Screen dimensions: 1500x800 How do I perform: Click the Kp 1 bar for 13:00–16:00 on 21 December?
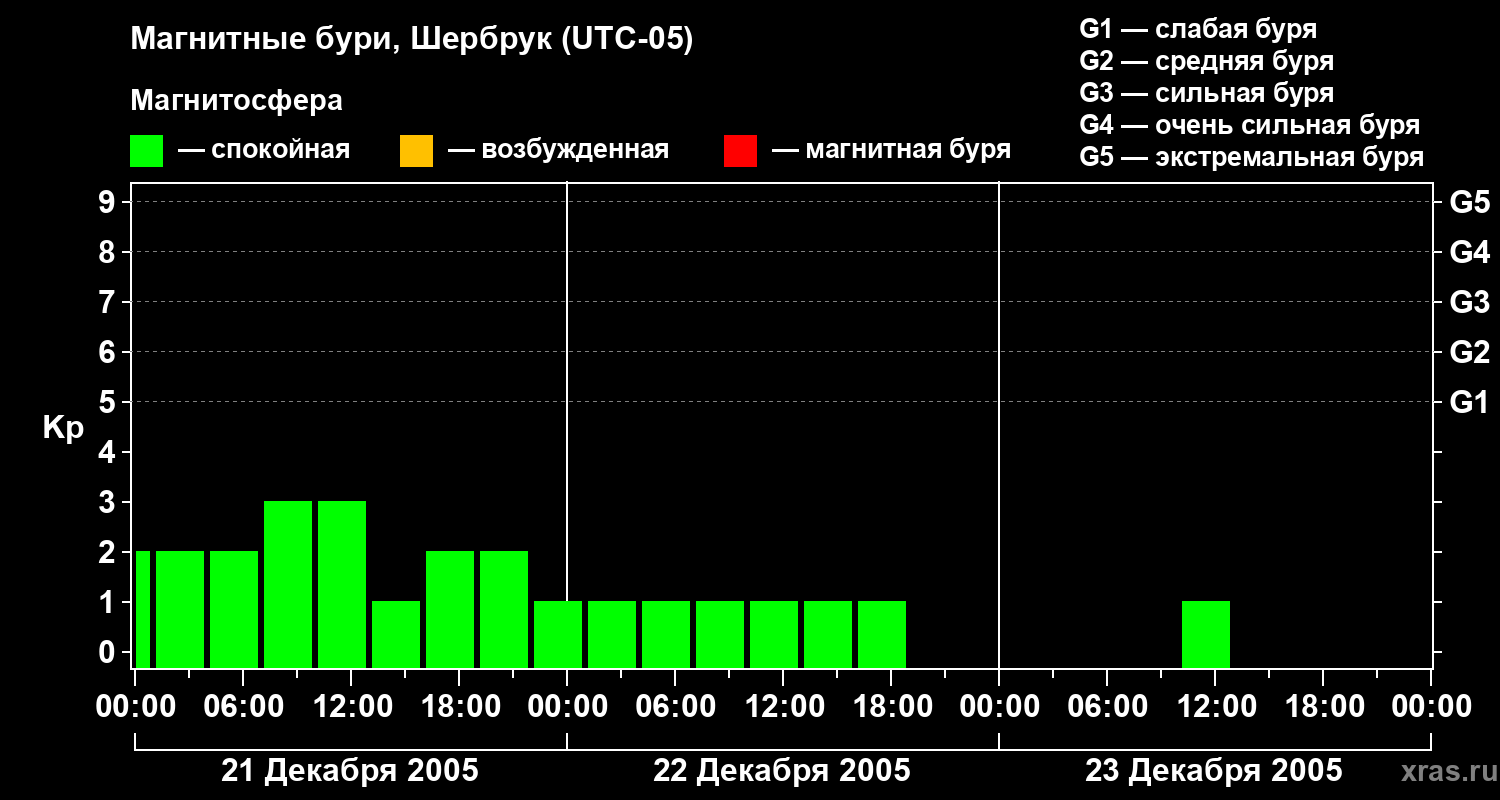click(396, 634)
